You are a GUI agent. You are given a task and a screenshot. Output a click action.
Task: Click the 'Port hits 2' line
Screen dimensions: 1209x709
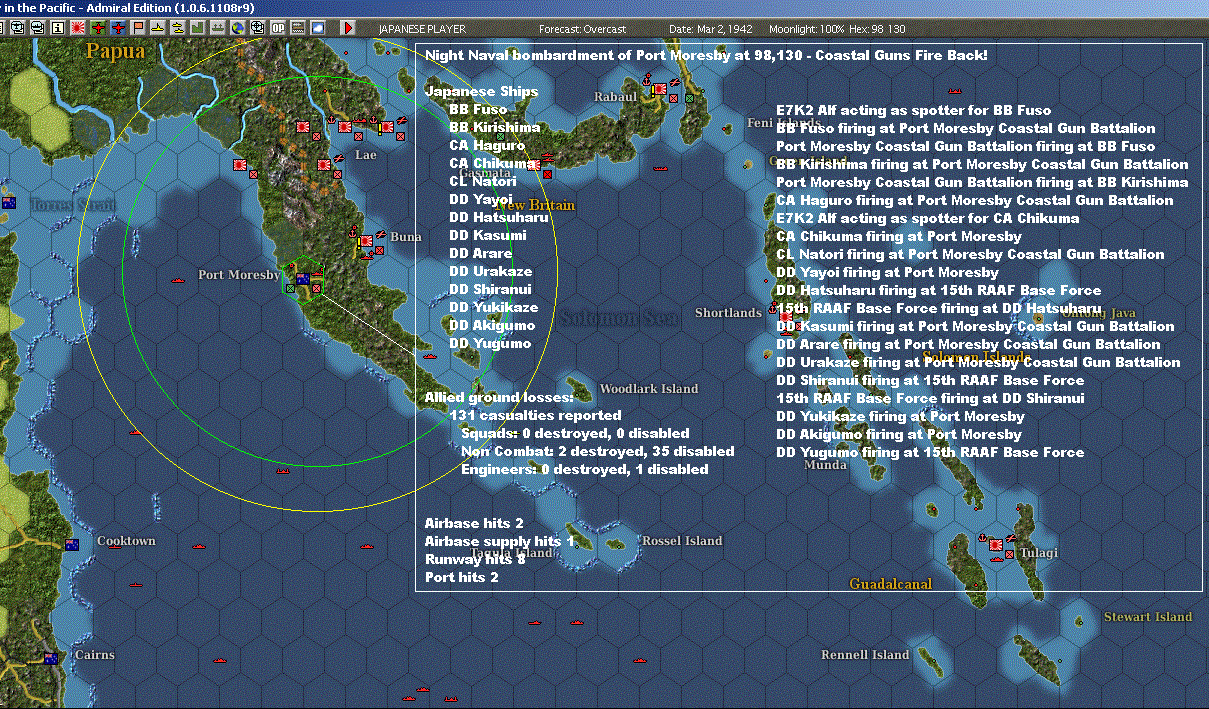pos(461,578)
